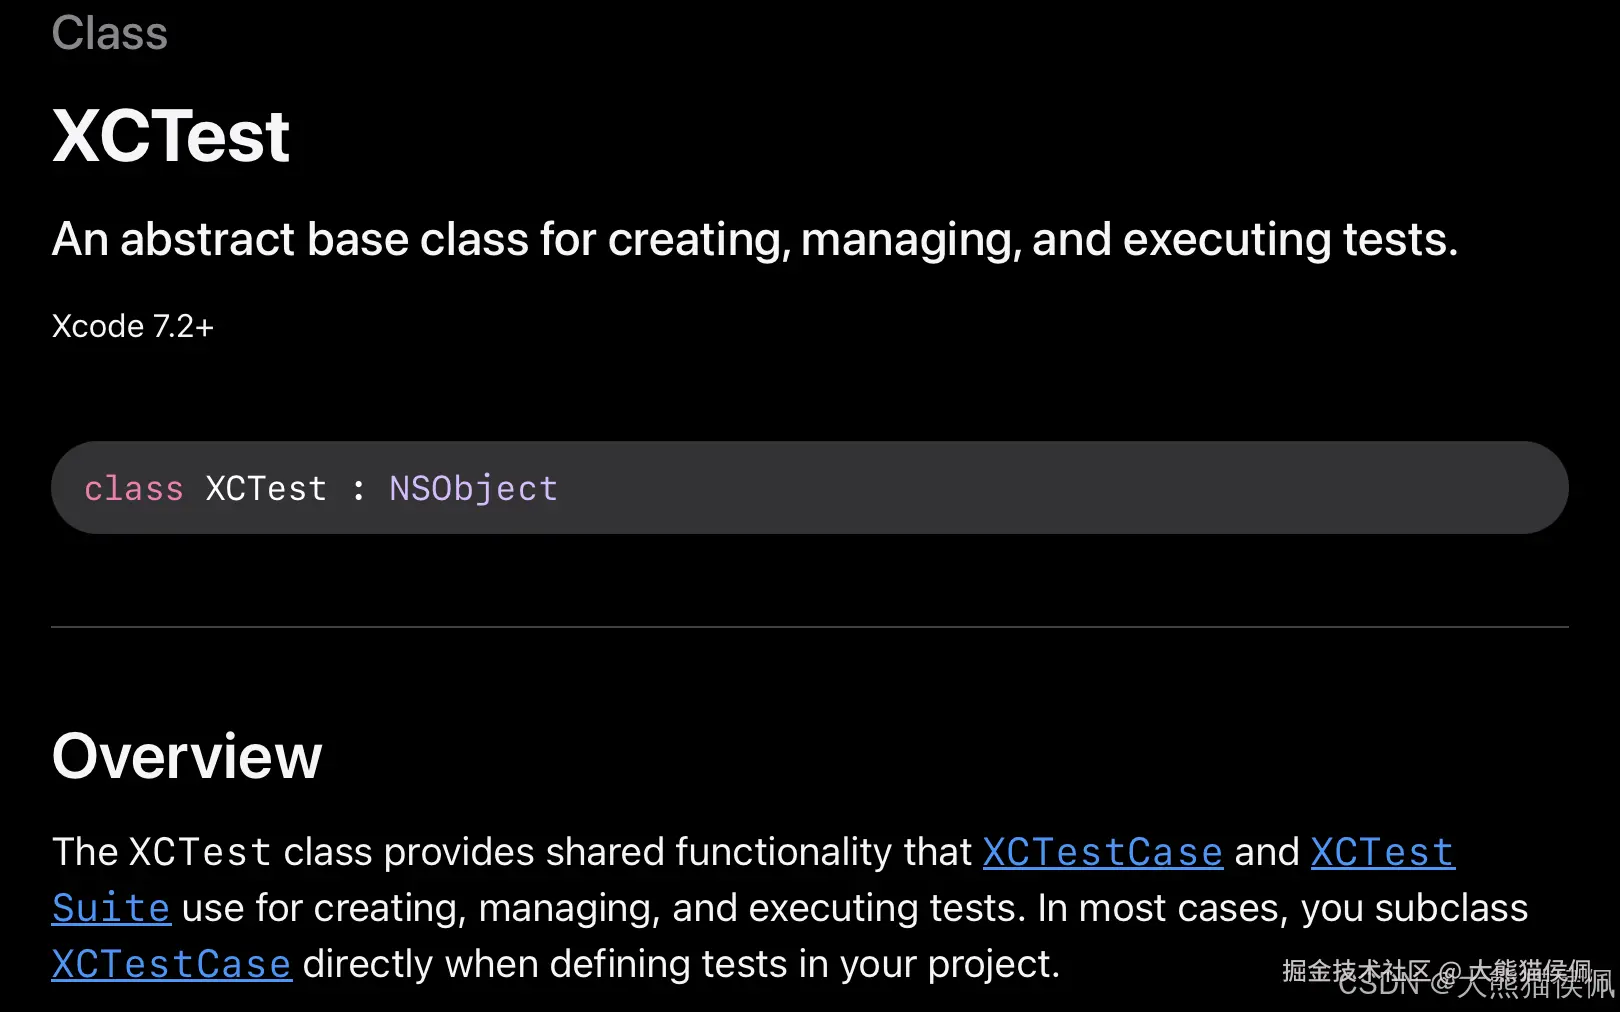Viewport: 1620px width, 1012px height.
Task: Click the abstract base class description sentence
Action: click(755, 240)
